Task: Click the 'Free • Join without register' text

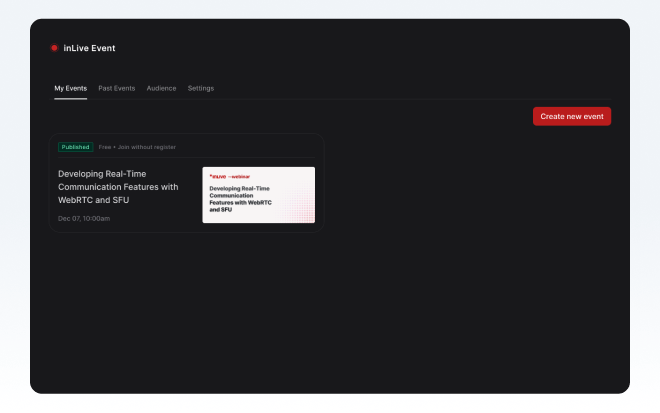Action: [137, 147]
